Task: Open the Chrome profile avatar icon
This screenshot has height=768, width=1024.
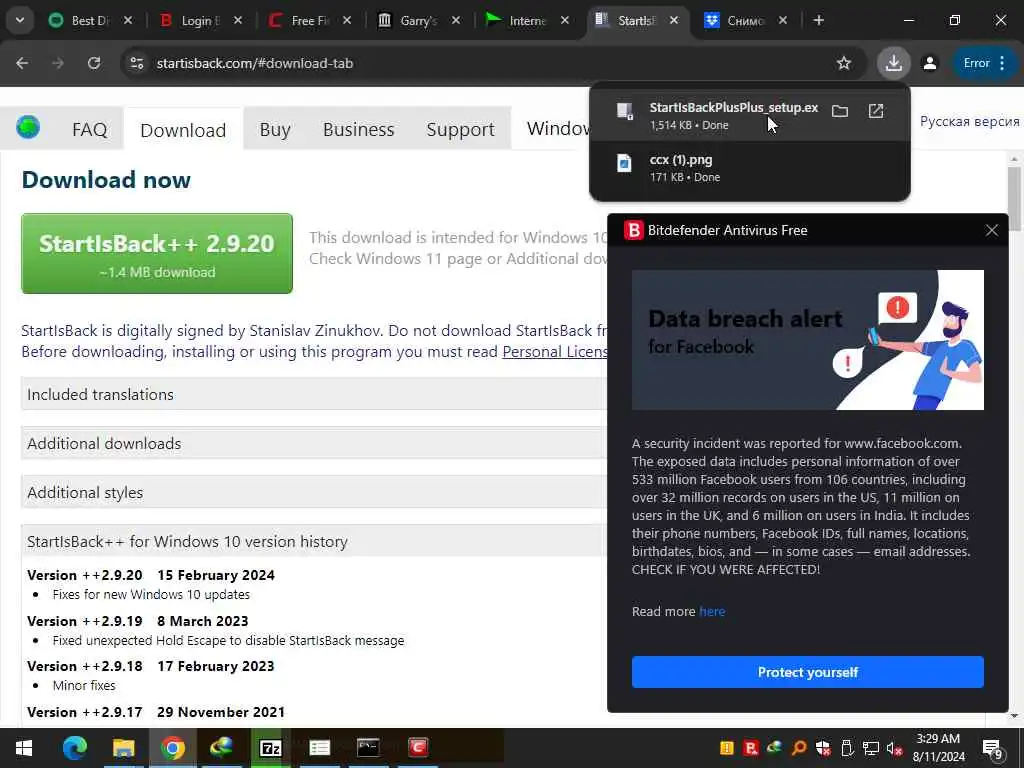Action: 929,63
